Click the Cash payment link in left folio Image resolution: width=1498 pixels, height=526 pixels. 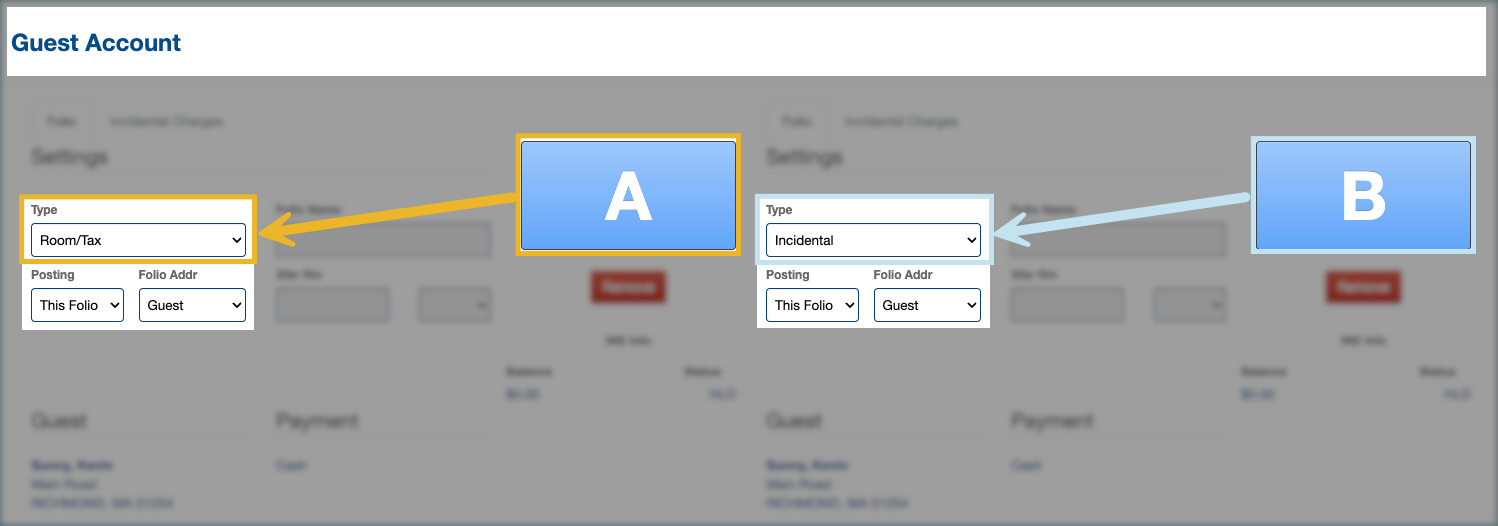(291, 466)
